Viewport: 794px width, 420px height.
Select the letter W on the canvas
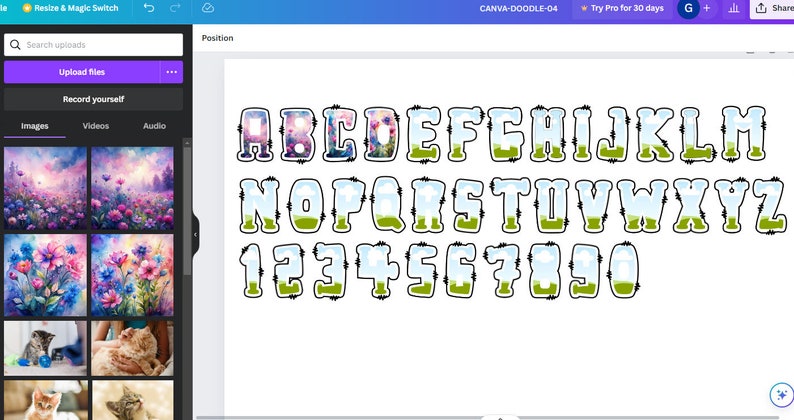[643, 205]
